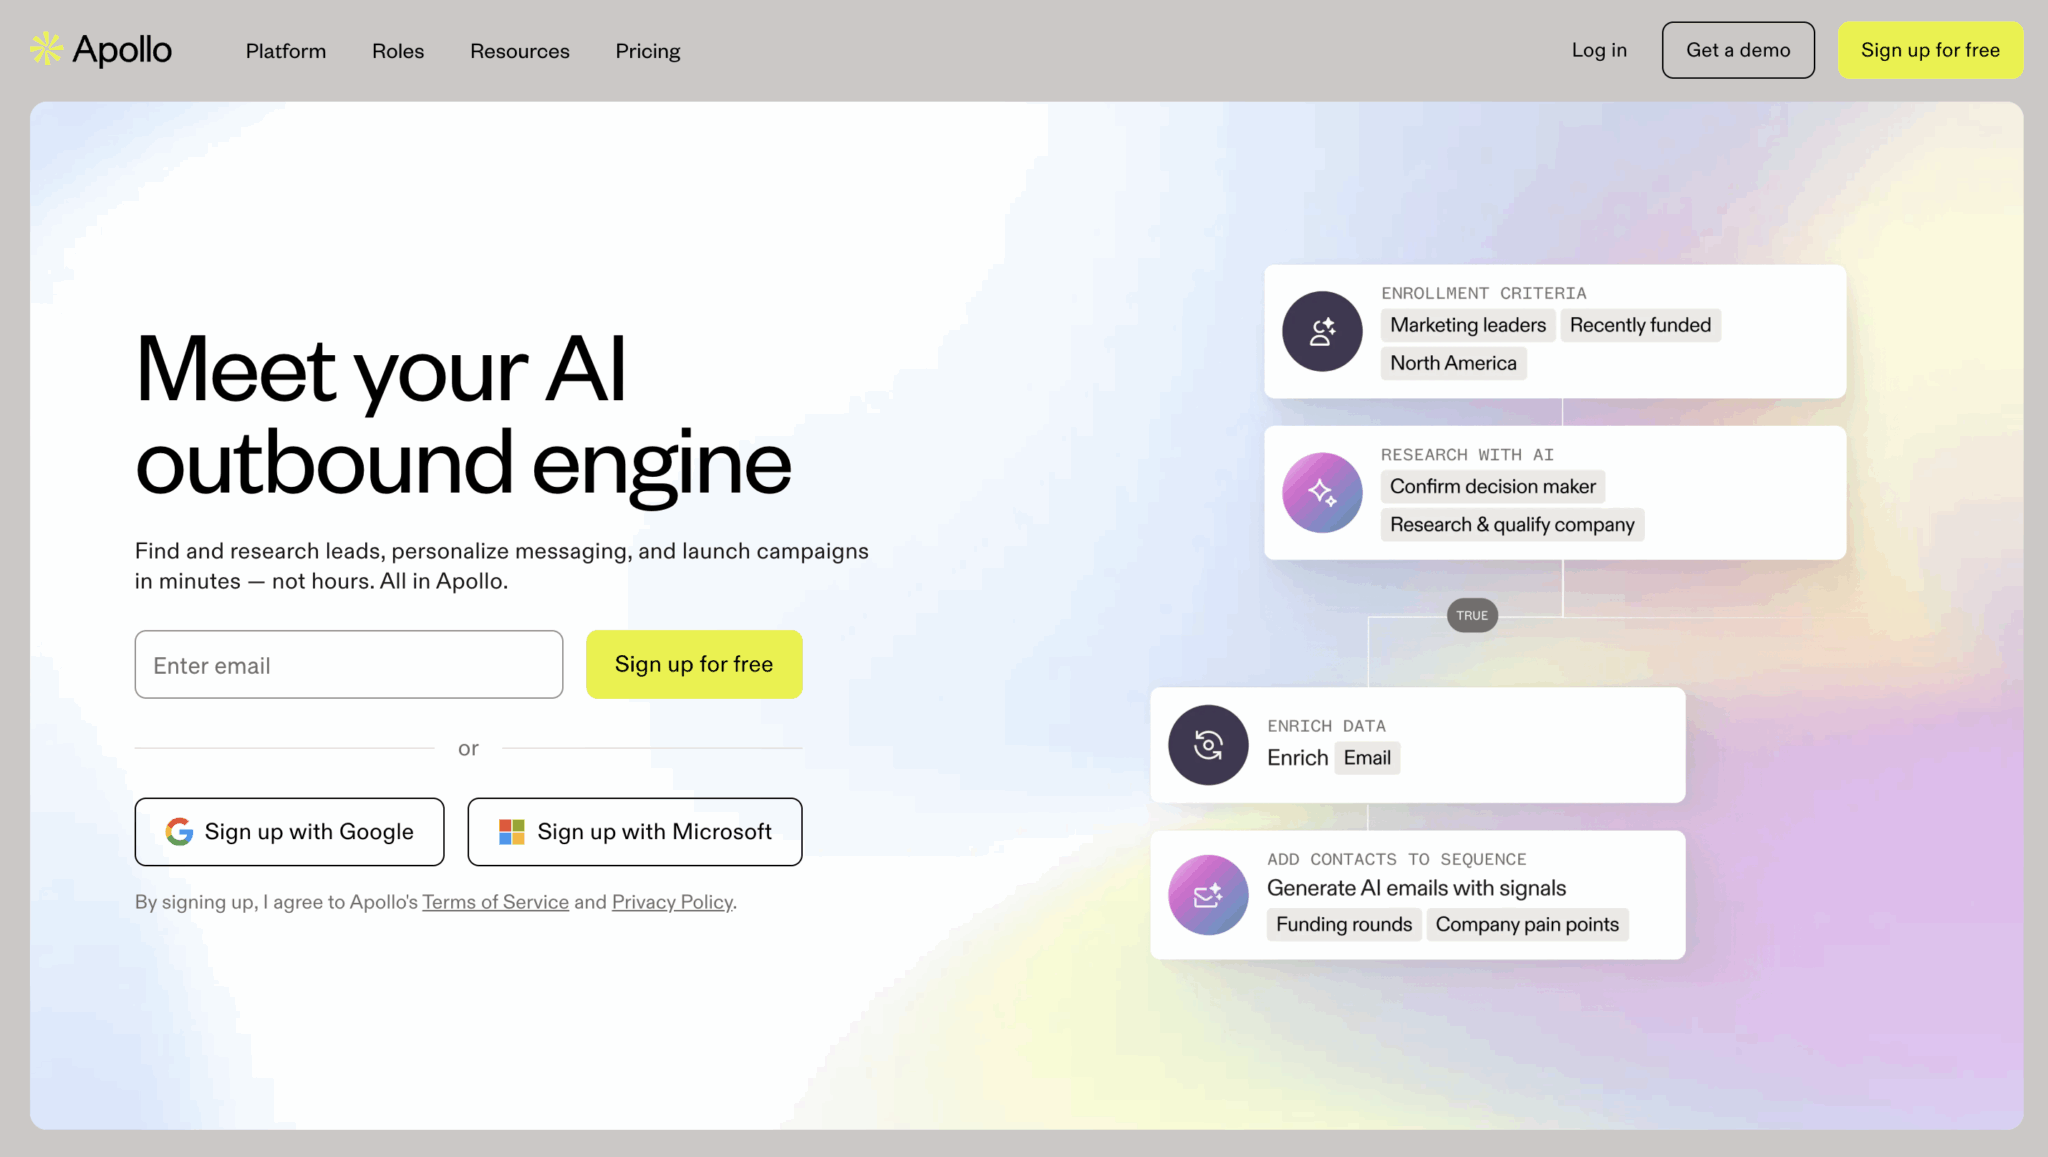Click the TRUE condition badge
The width and height of the screenshot is (2048, 1157).
[x=1472, y=616]
